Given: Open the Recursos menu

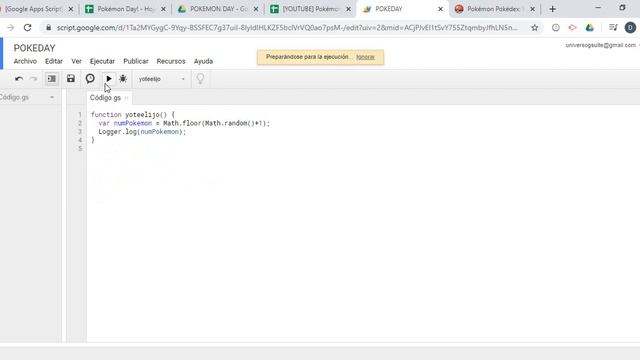Looking at the screenshot, I should [171, 61].
